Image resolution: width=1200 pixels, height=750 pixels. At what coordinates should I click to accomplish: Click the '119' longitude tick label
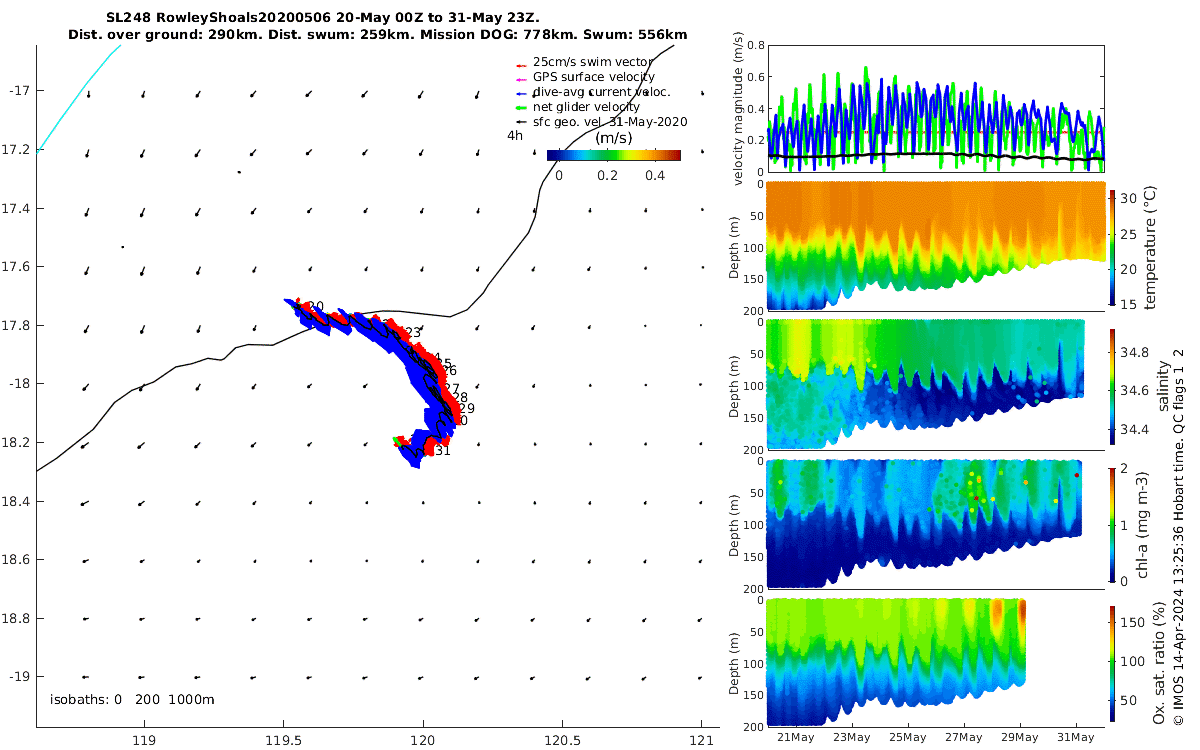pos(143,741)
